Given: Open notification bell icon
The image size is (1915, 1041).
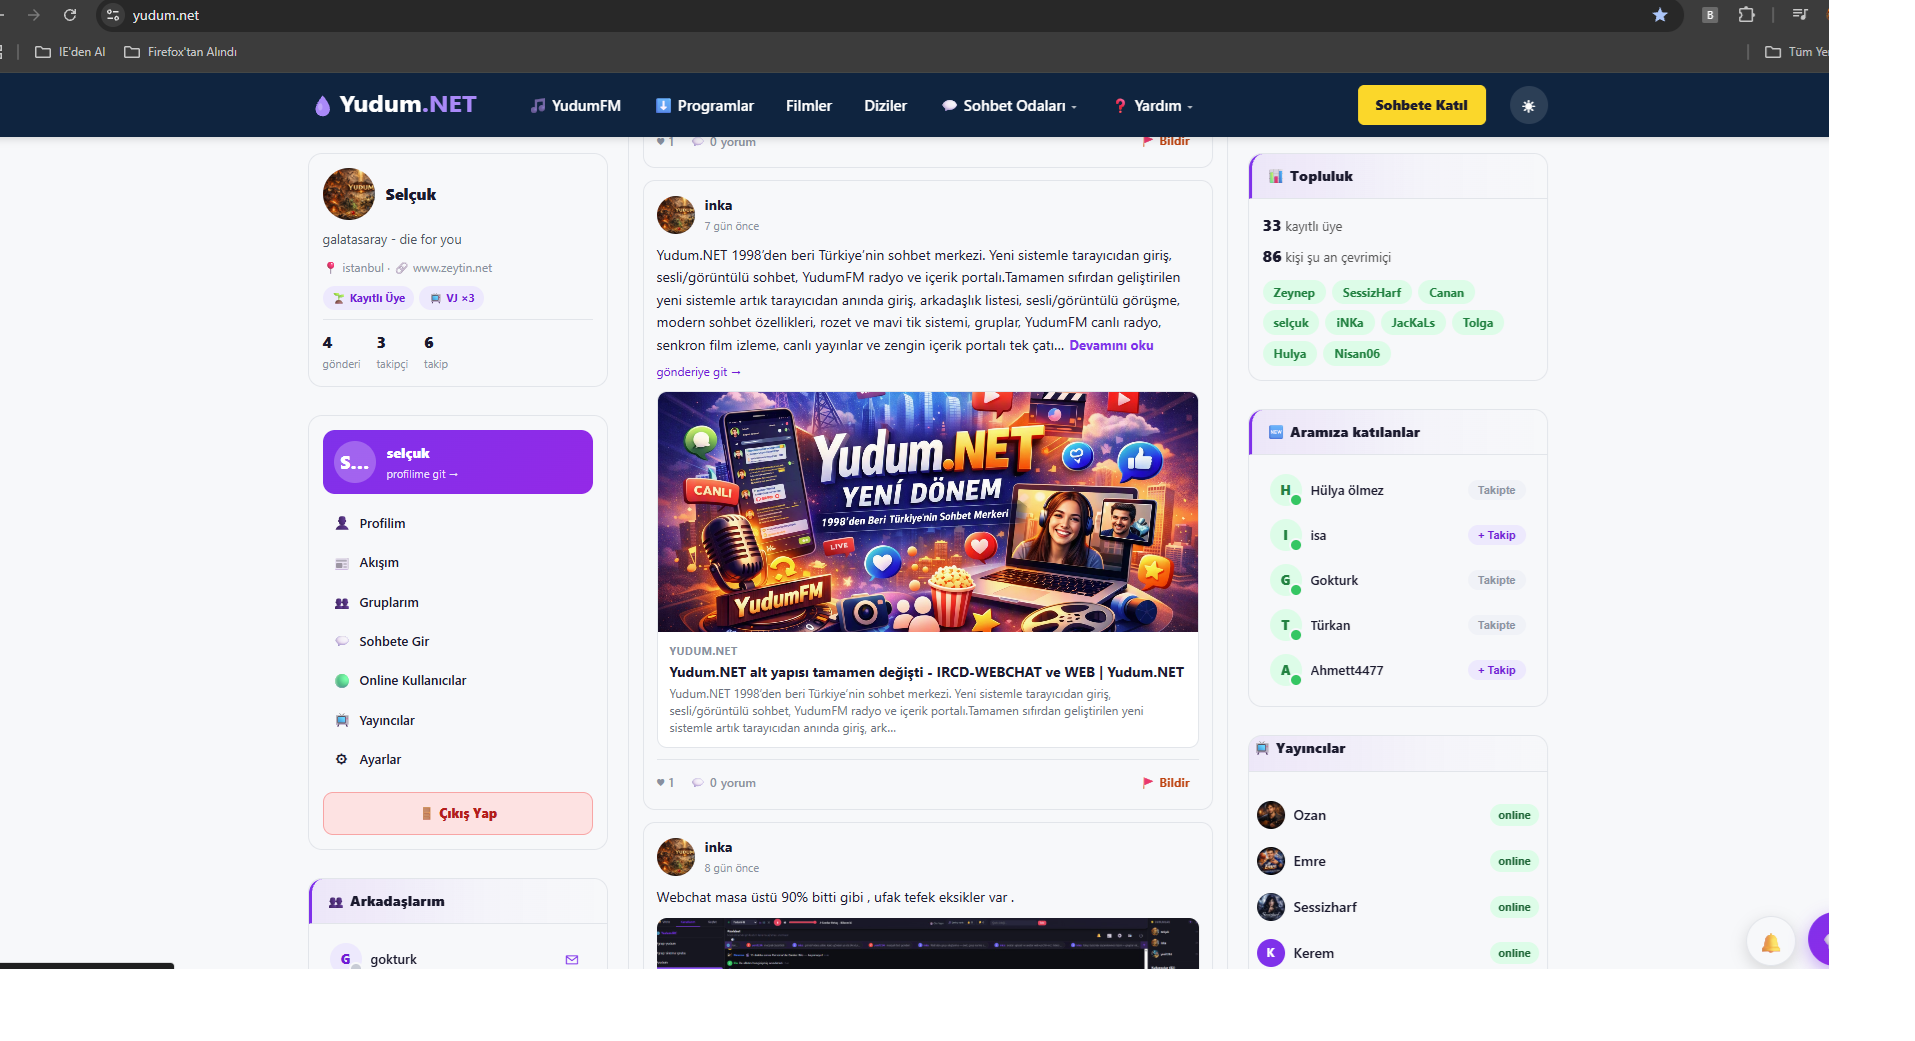Looking at the screenshot, I should pos(1770,942).
